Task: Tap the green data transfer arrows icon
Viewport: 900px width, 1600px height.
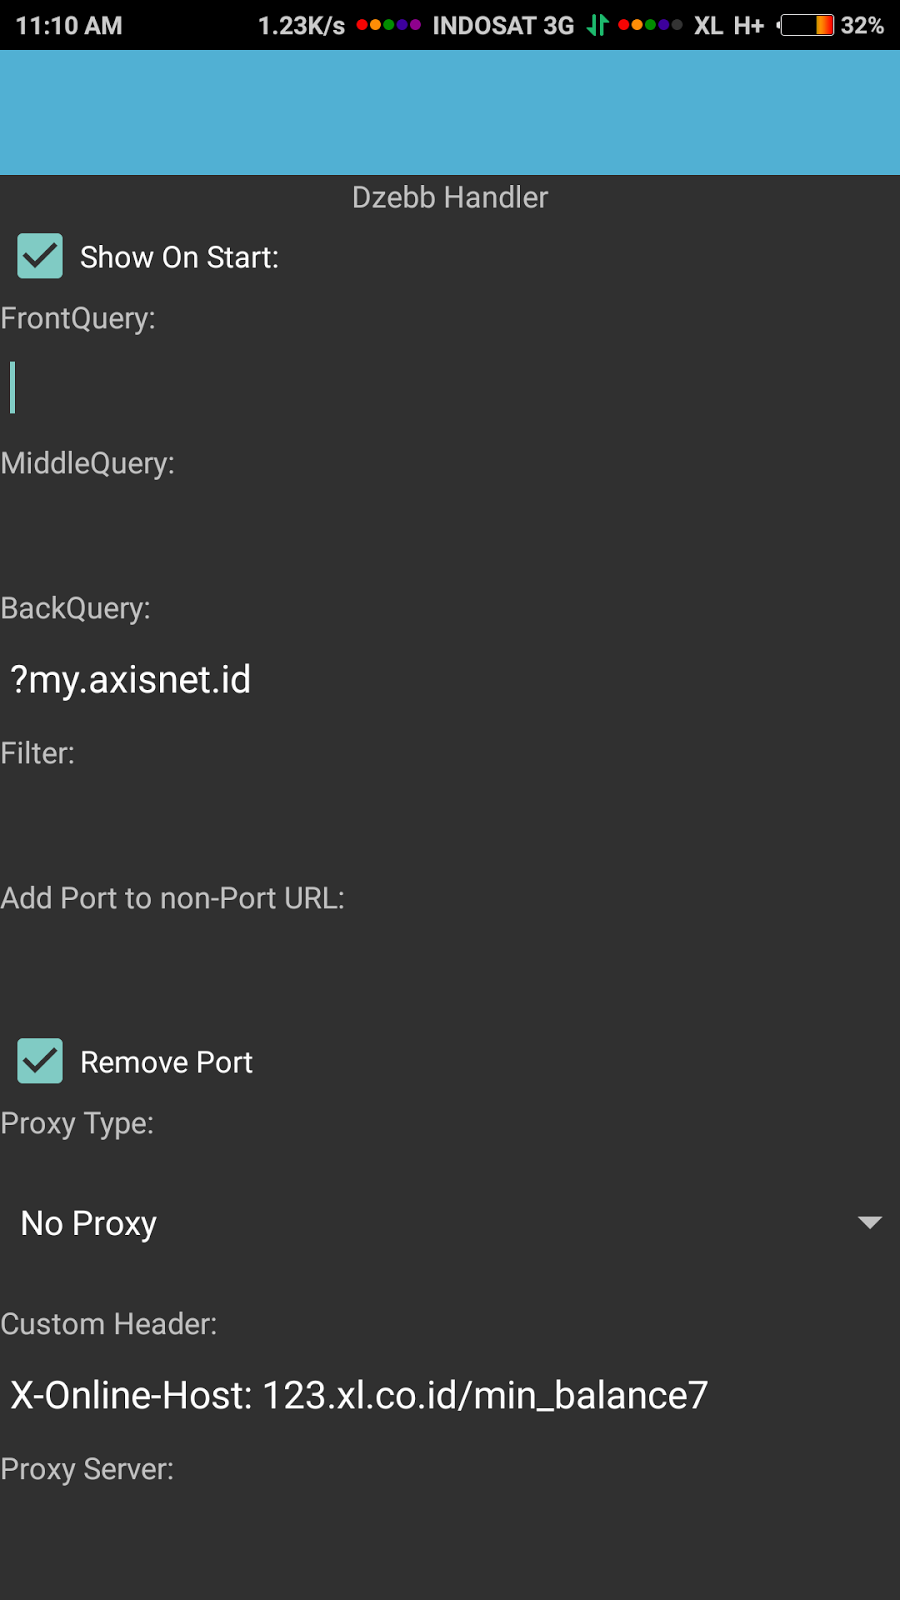Action: (x=597, y=25)
